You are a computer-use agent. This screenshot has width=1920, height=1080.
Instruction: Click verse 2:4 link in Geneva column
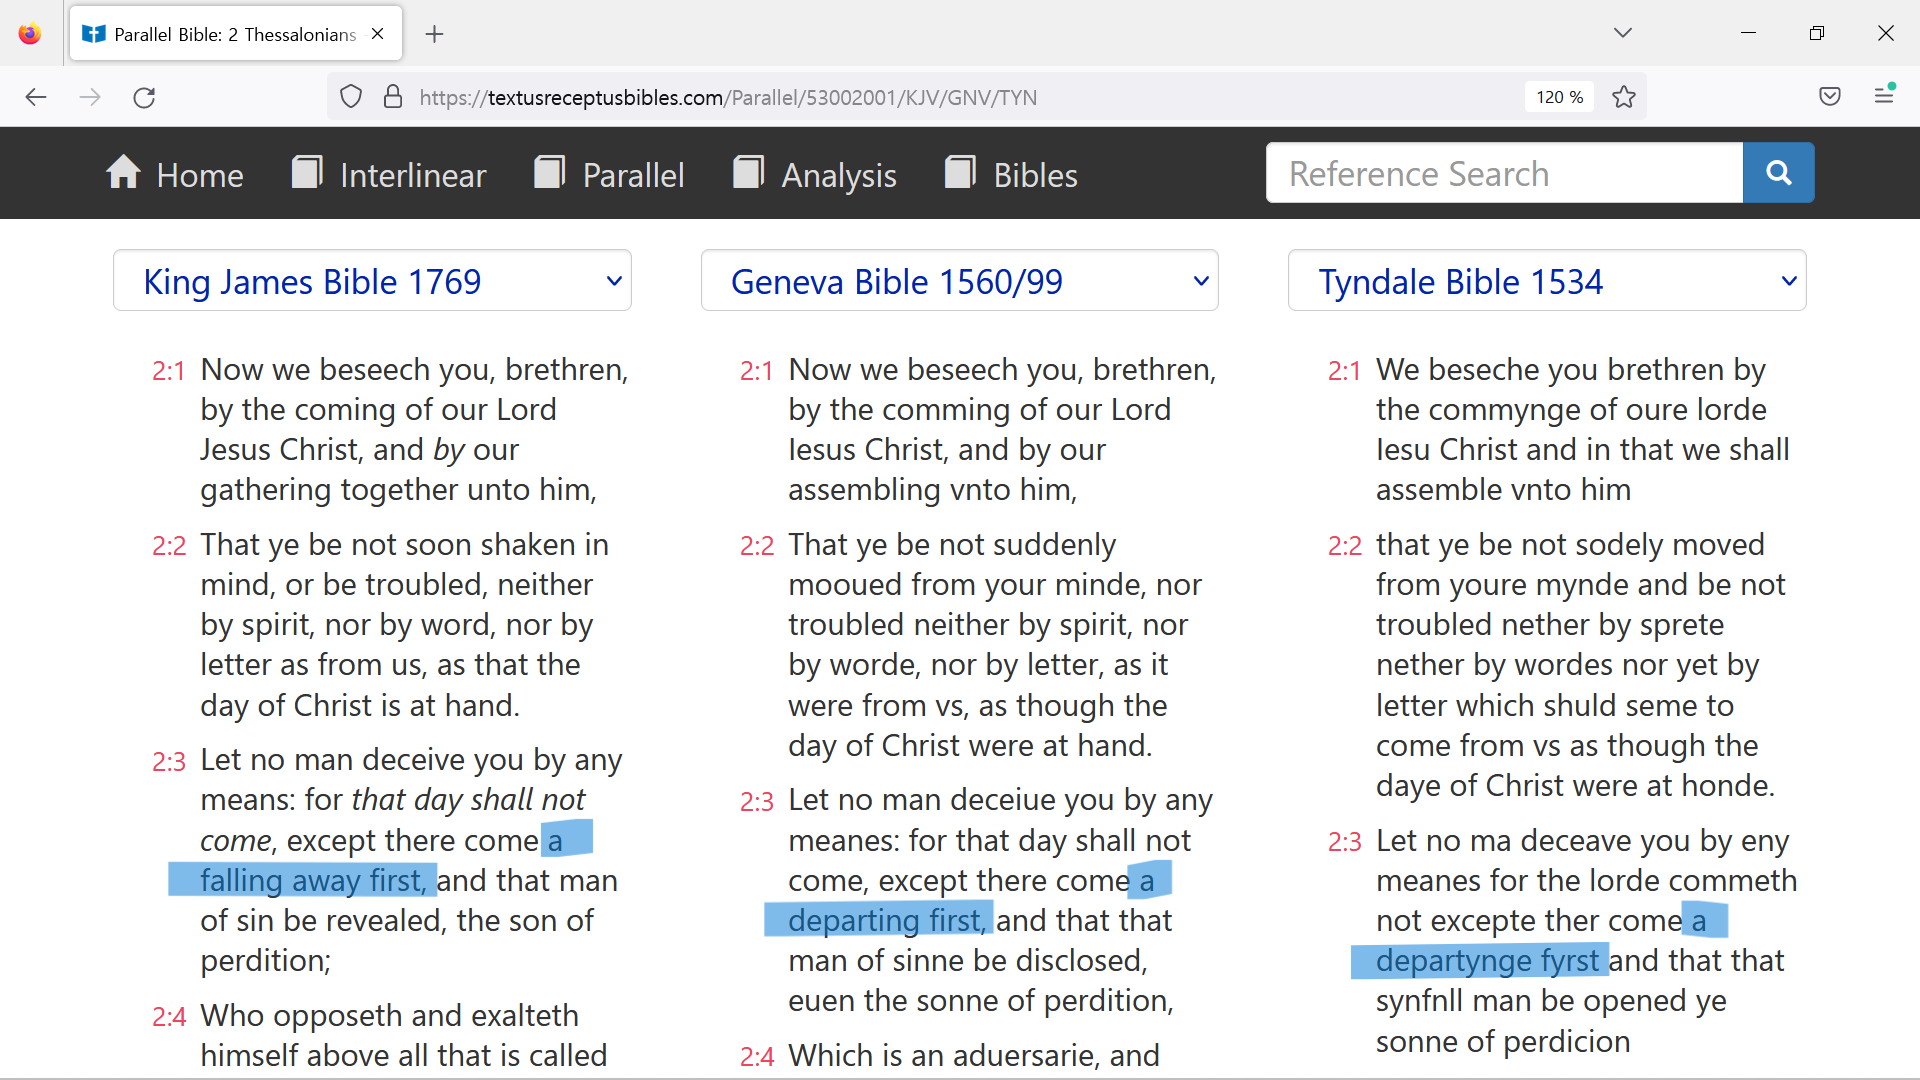coord(757,1057)
